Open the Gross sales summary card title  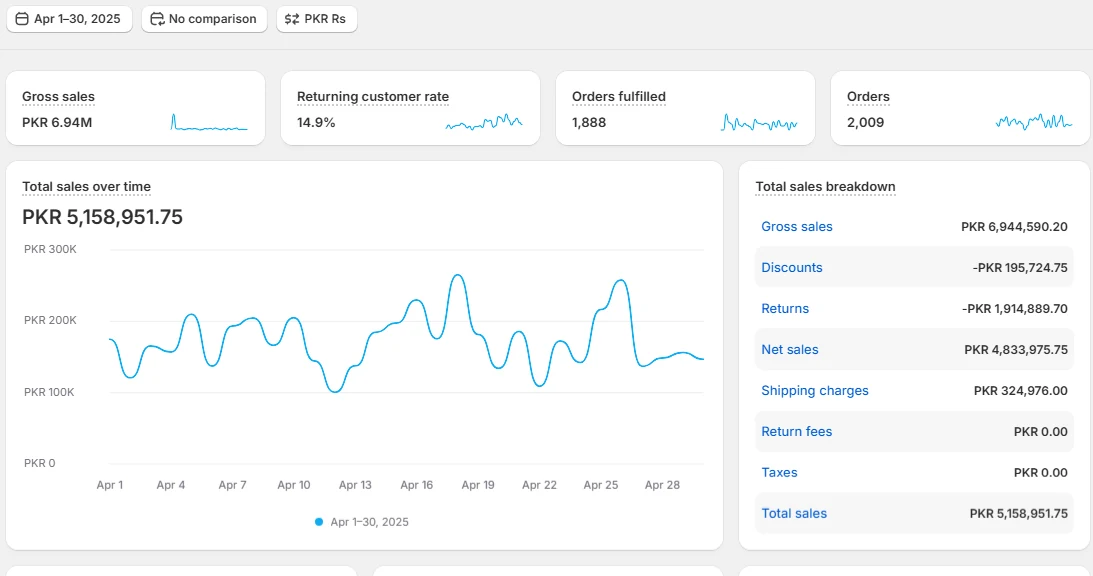[x=58, y=97]
